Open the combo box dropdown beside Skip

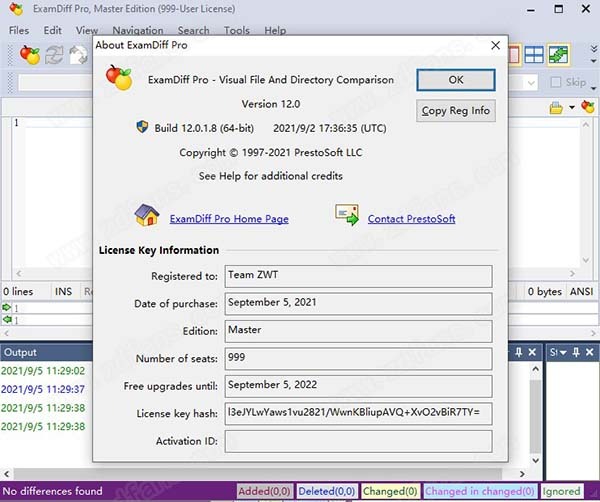coord(531,83)
